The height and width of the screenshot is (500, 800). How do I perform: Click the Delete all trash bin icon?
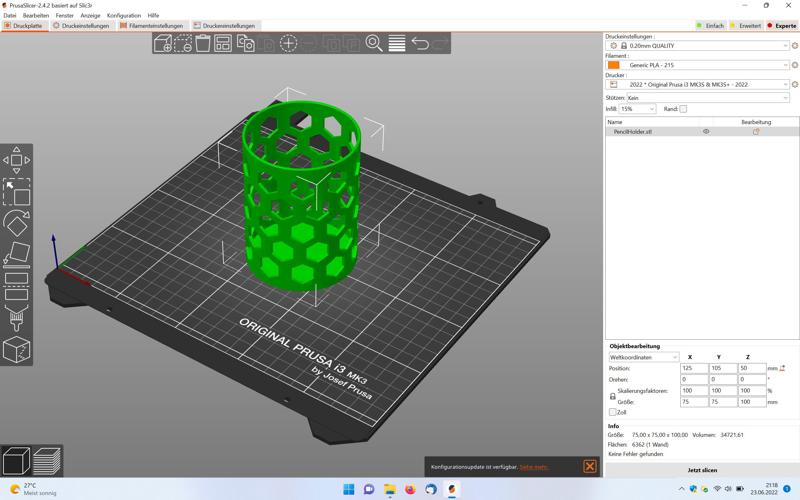pos(203,43)
